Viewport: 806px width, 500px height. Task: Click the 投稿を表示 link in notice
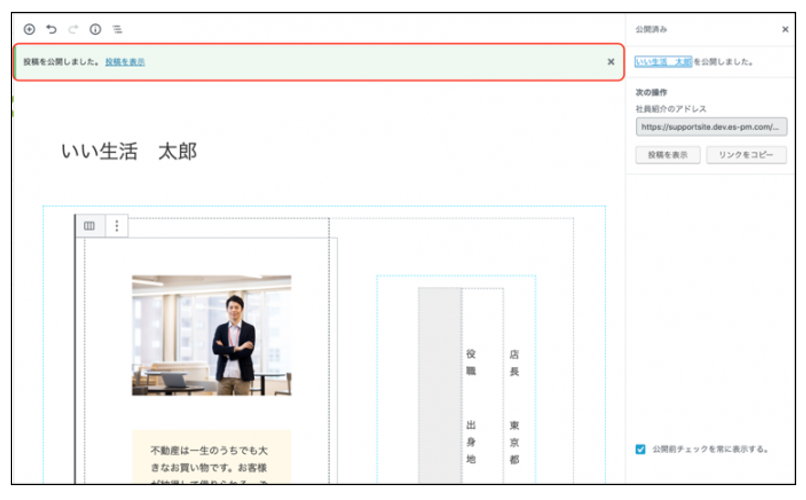[x=125, y=62]
